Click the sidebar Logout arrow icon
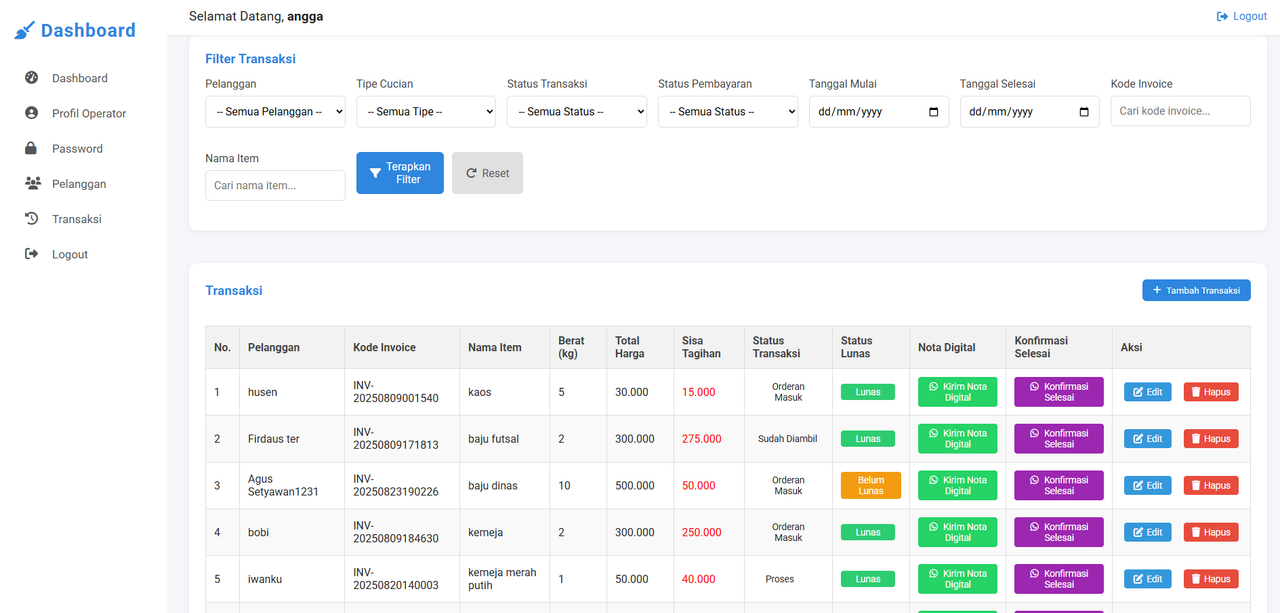Image resolution: width=1280 pixels, height=613 pixels. (x=32, y=254)
